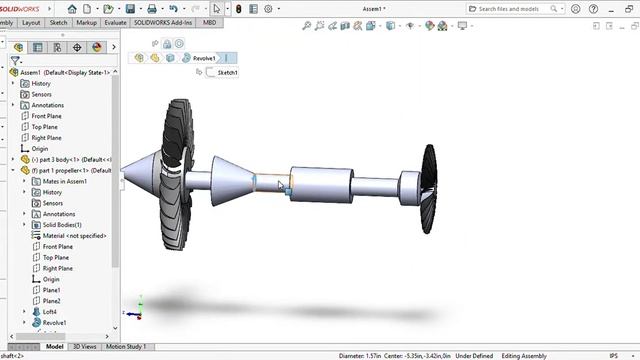Open the DisplayManager tab
This screenshot has height=360, width=640.
pyautogui.click(x=96, y=47)
